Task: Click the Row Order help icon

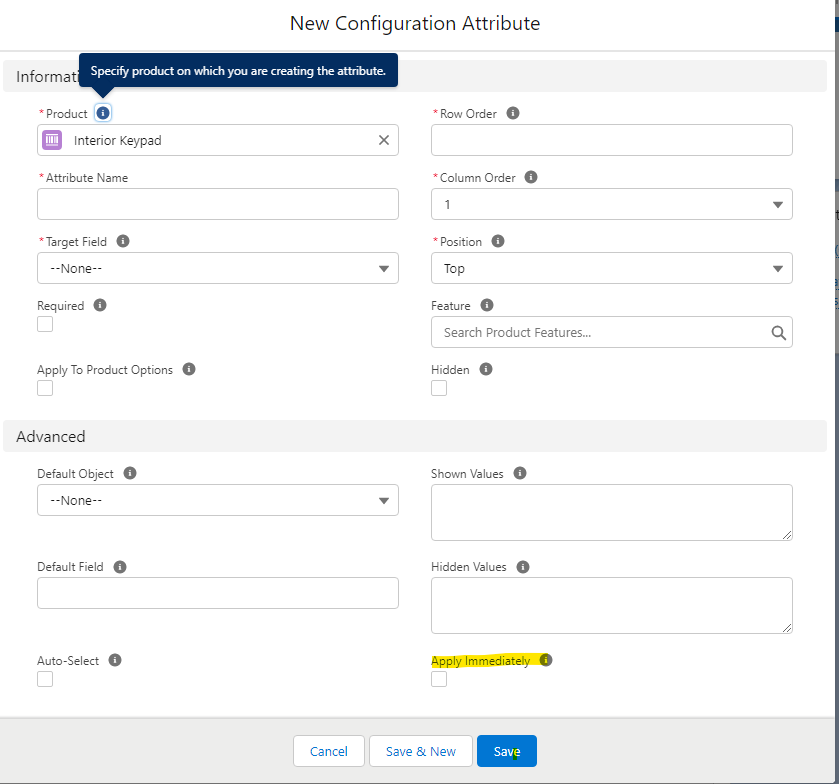Action: (513, 113)
